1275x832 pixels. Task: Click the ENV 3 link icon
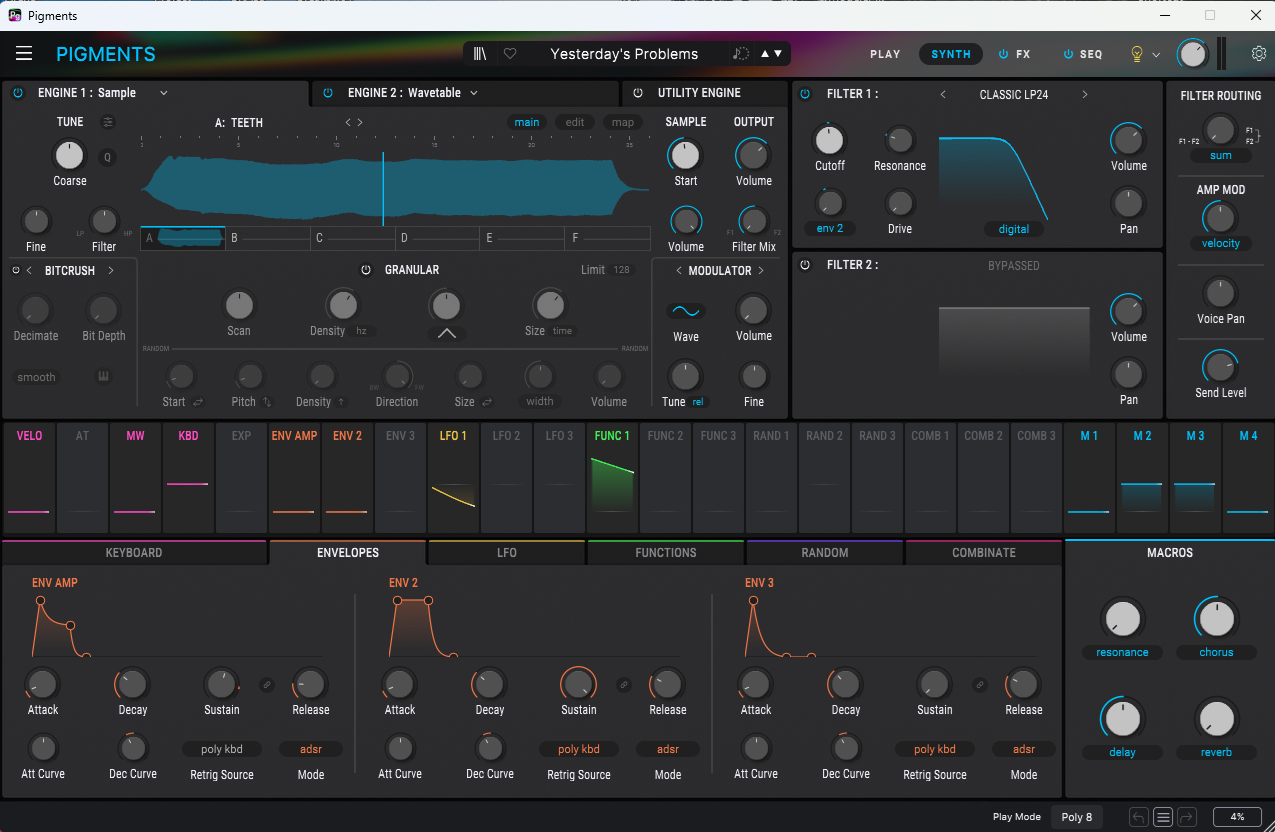979,685
